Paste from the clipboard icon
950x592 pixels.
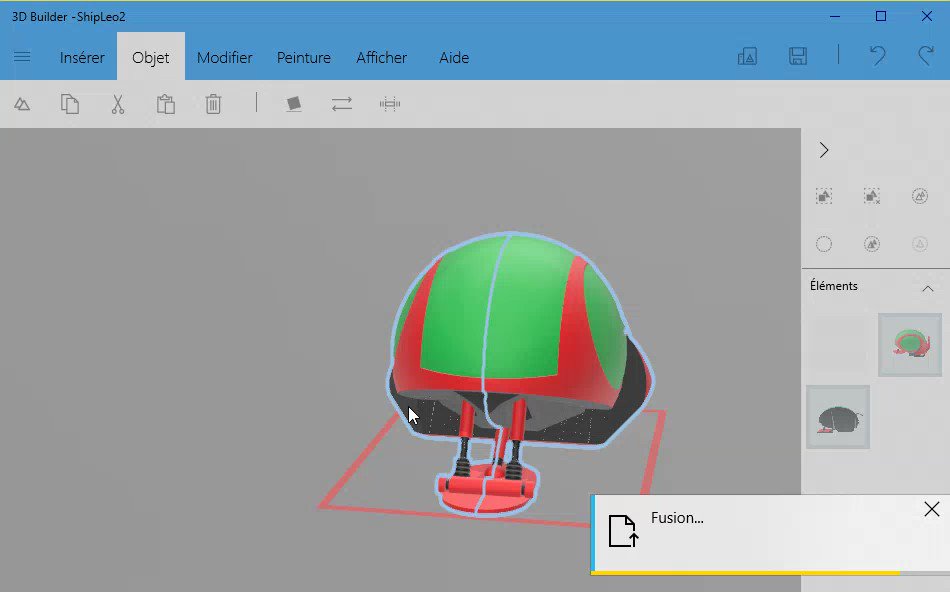coord(165,104)
